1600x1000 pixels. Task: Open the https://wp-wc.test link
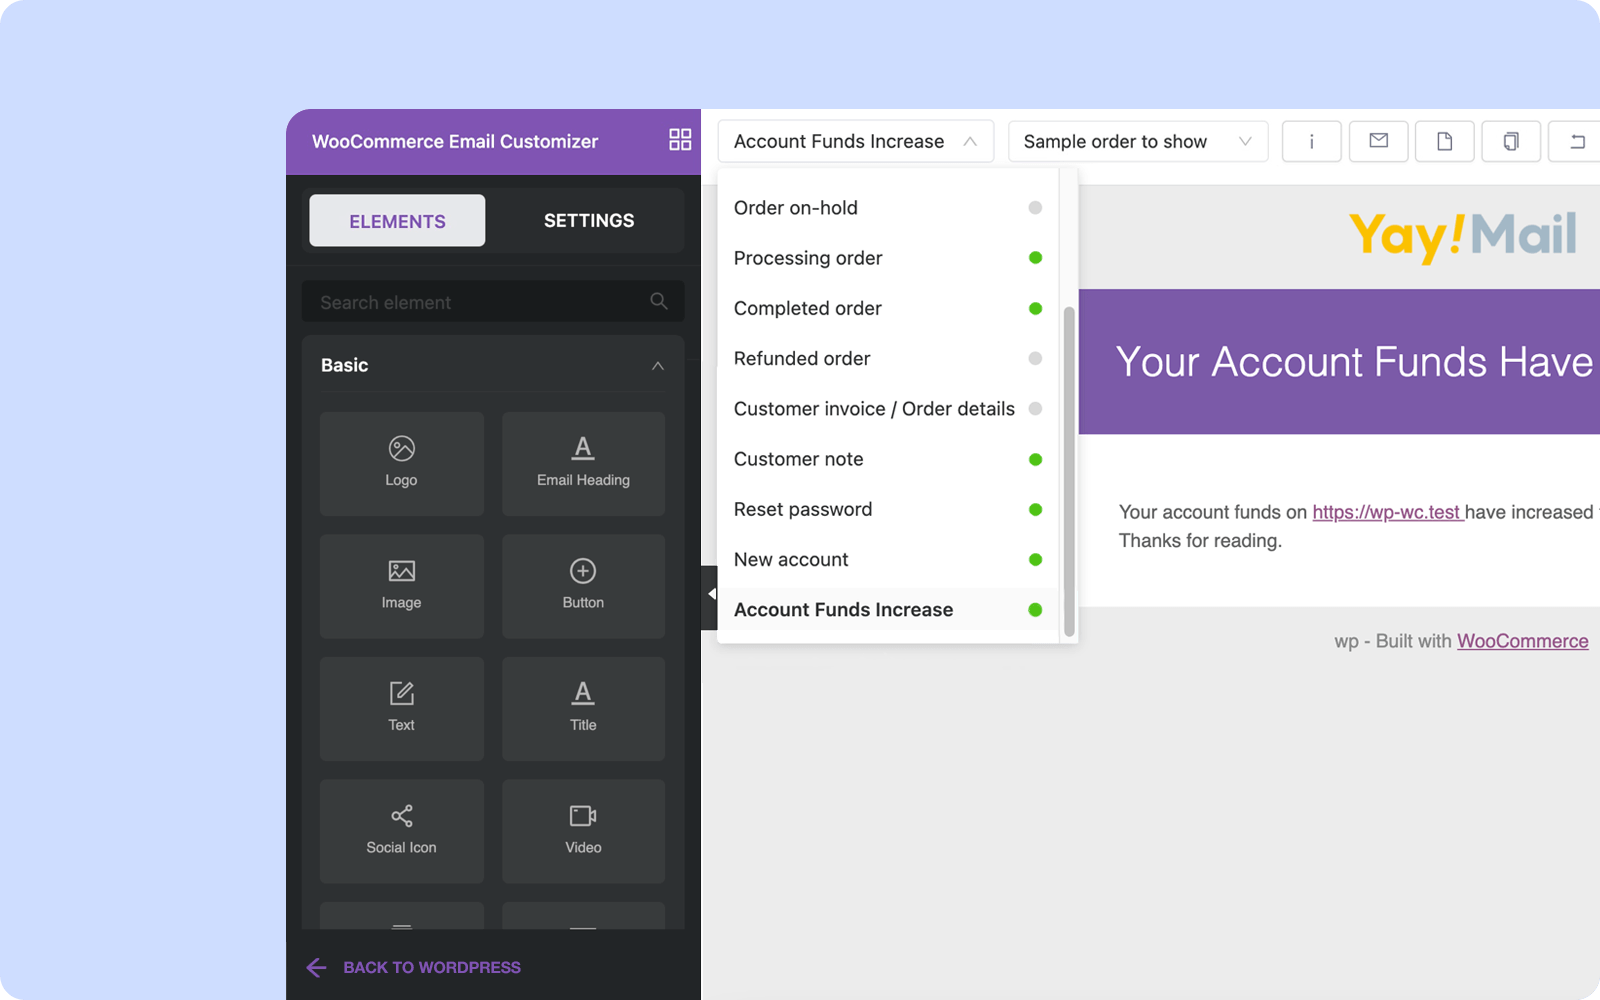pos(1387,512)
